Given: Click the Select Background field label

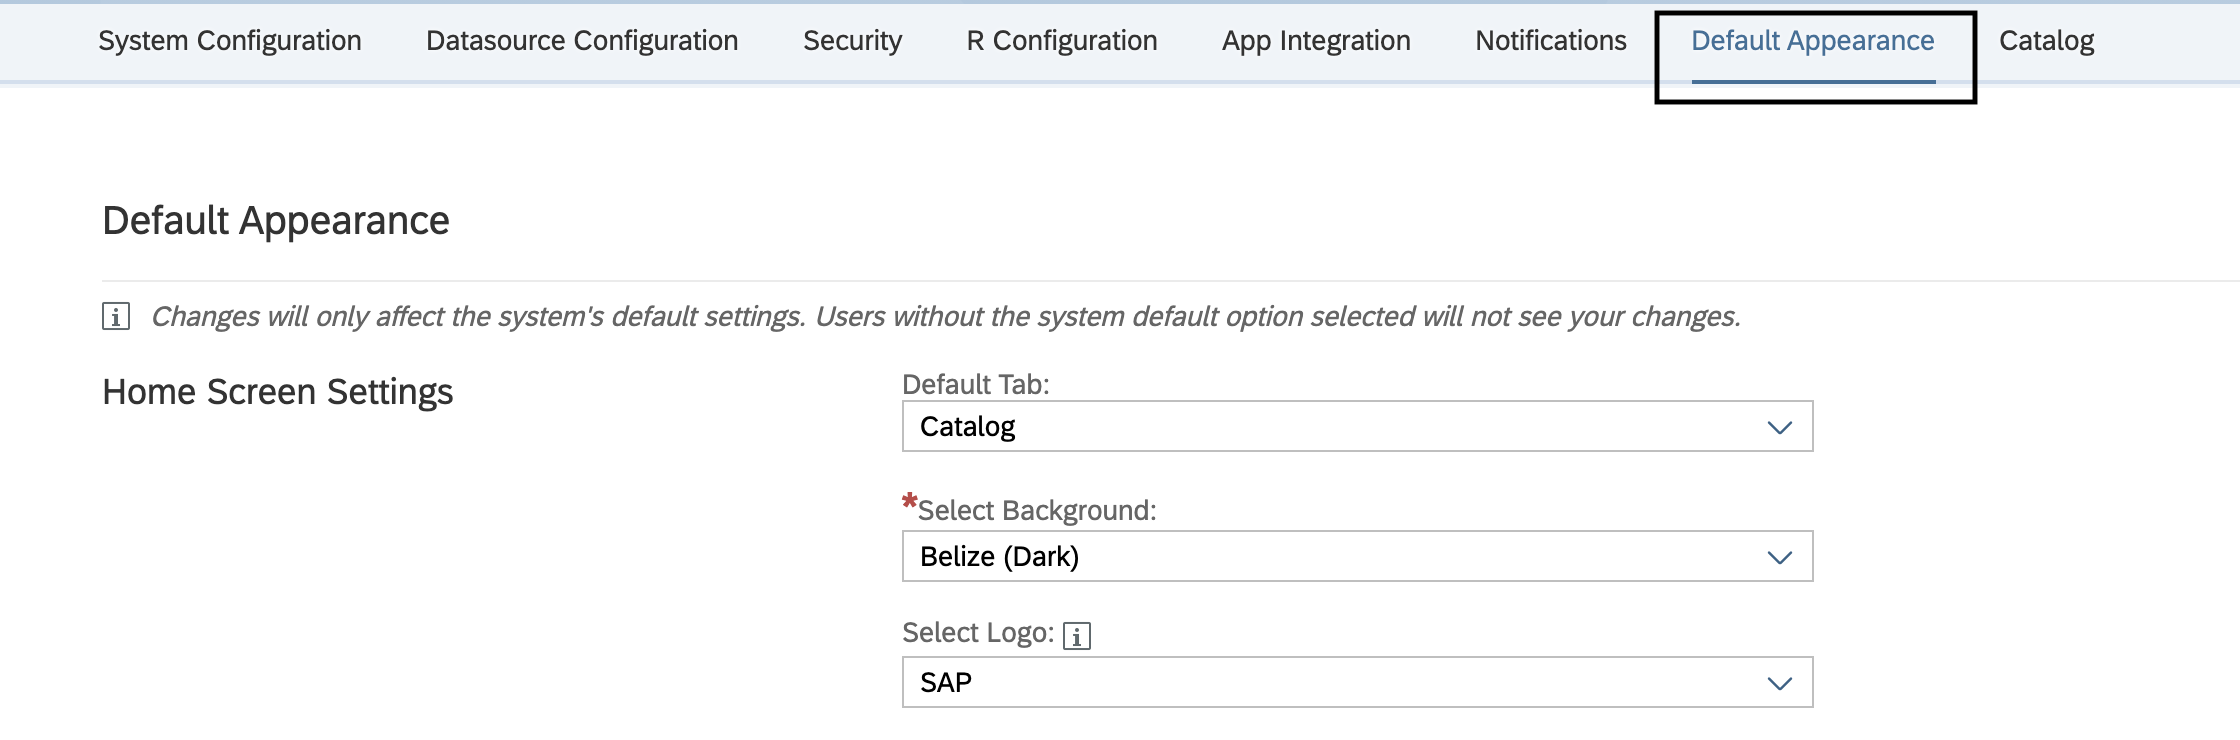Looking at the screenshot, I should (x=1036, y=511).
